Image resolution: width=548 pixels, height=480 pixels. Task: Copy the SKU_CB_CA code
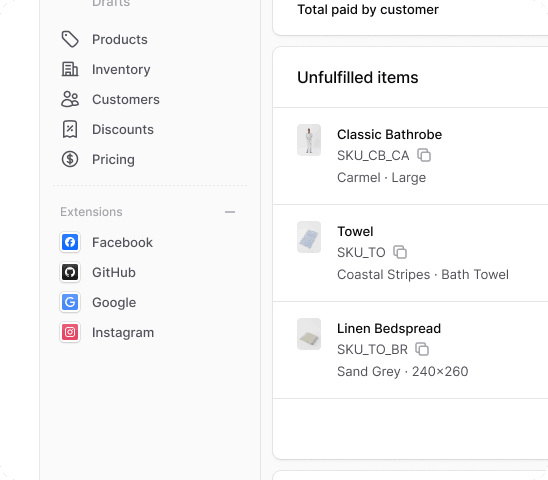pyautogui.click(x=424, y=155)
